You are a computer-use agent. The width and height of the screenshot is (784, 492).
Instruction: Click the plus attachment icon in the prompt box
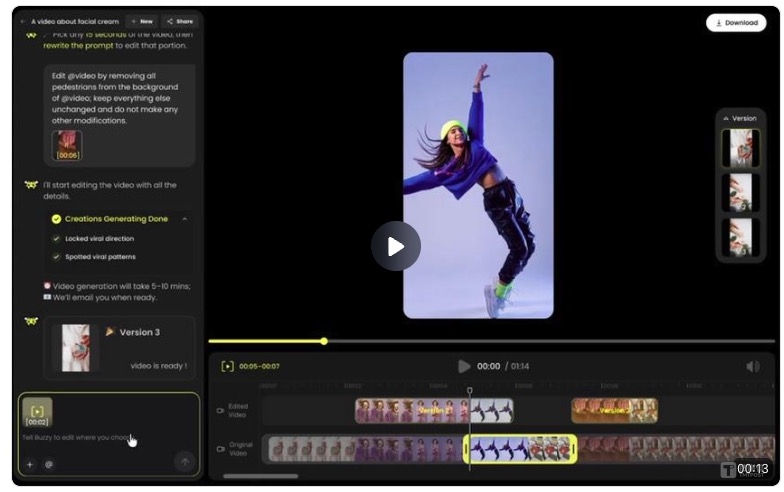29,464
